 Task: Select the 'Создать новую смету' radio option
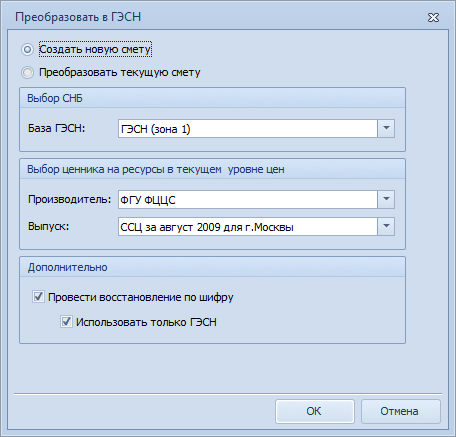click(27, 50)
